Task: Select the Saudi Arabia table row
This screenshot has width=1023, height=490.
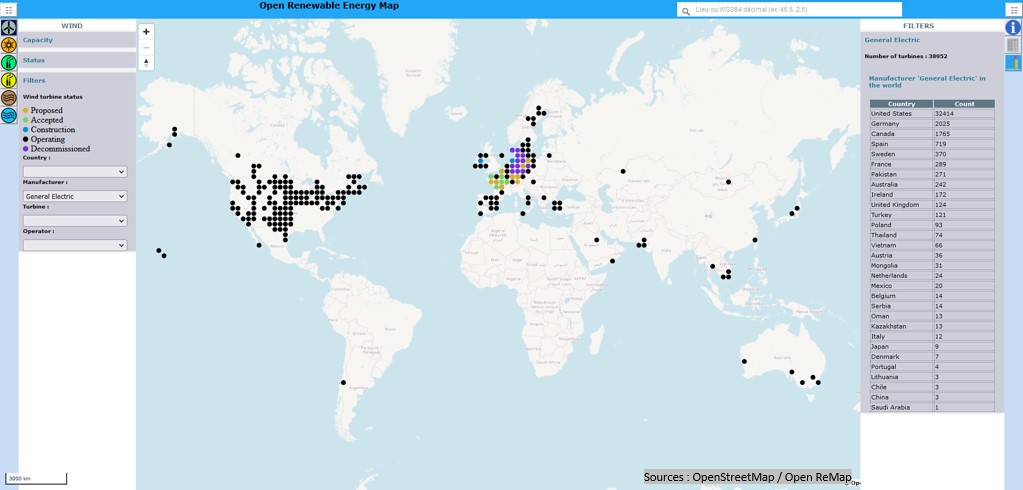Action: (932, 407)
